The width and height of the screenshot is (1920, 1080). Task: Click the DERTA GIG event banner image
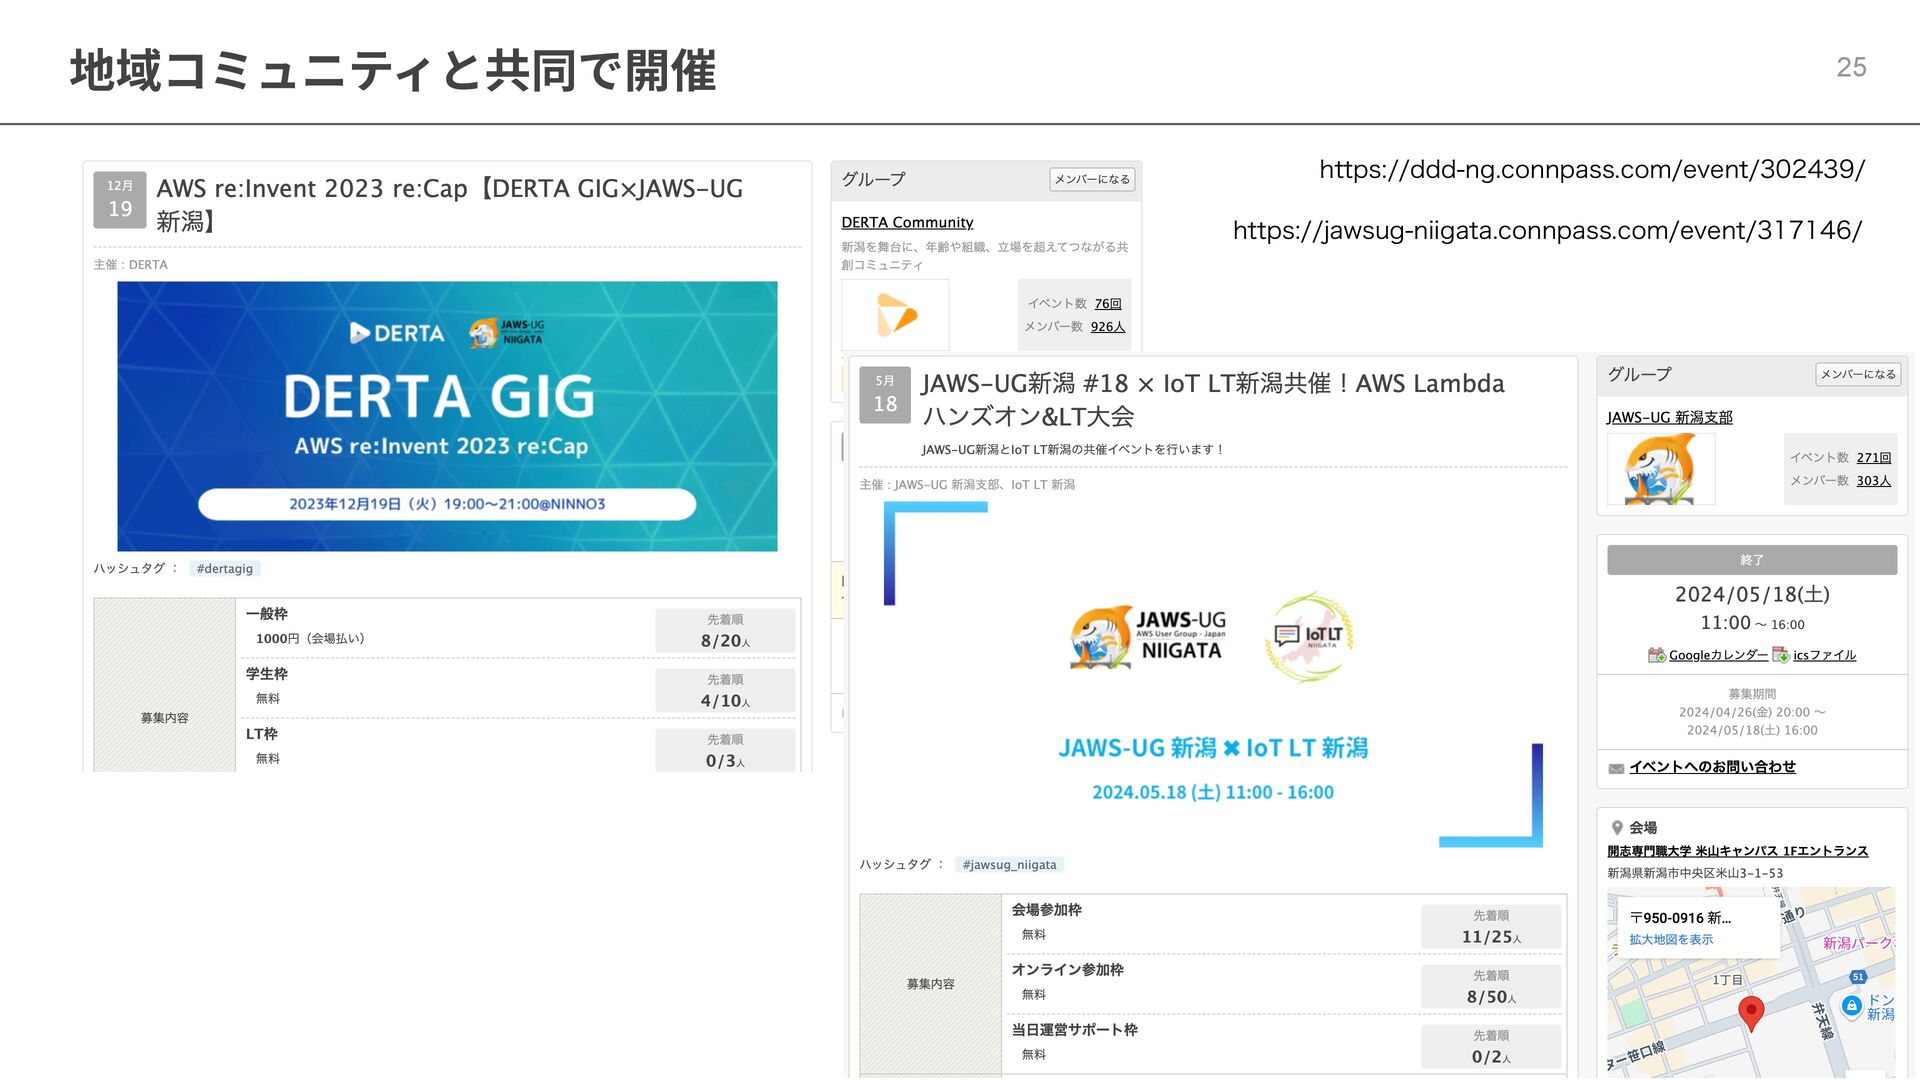(x=447, y=416)
